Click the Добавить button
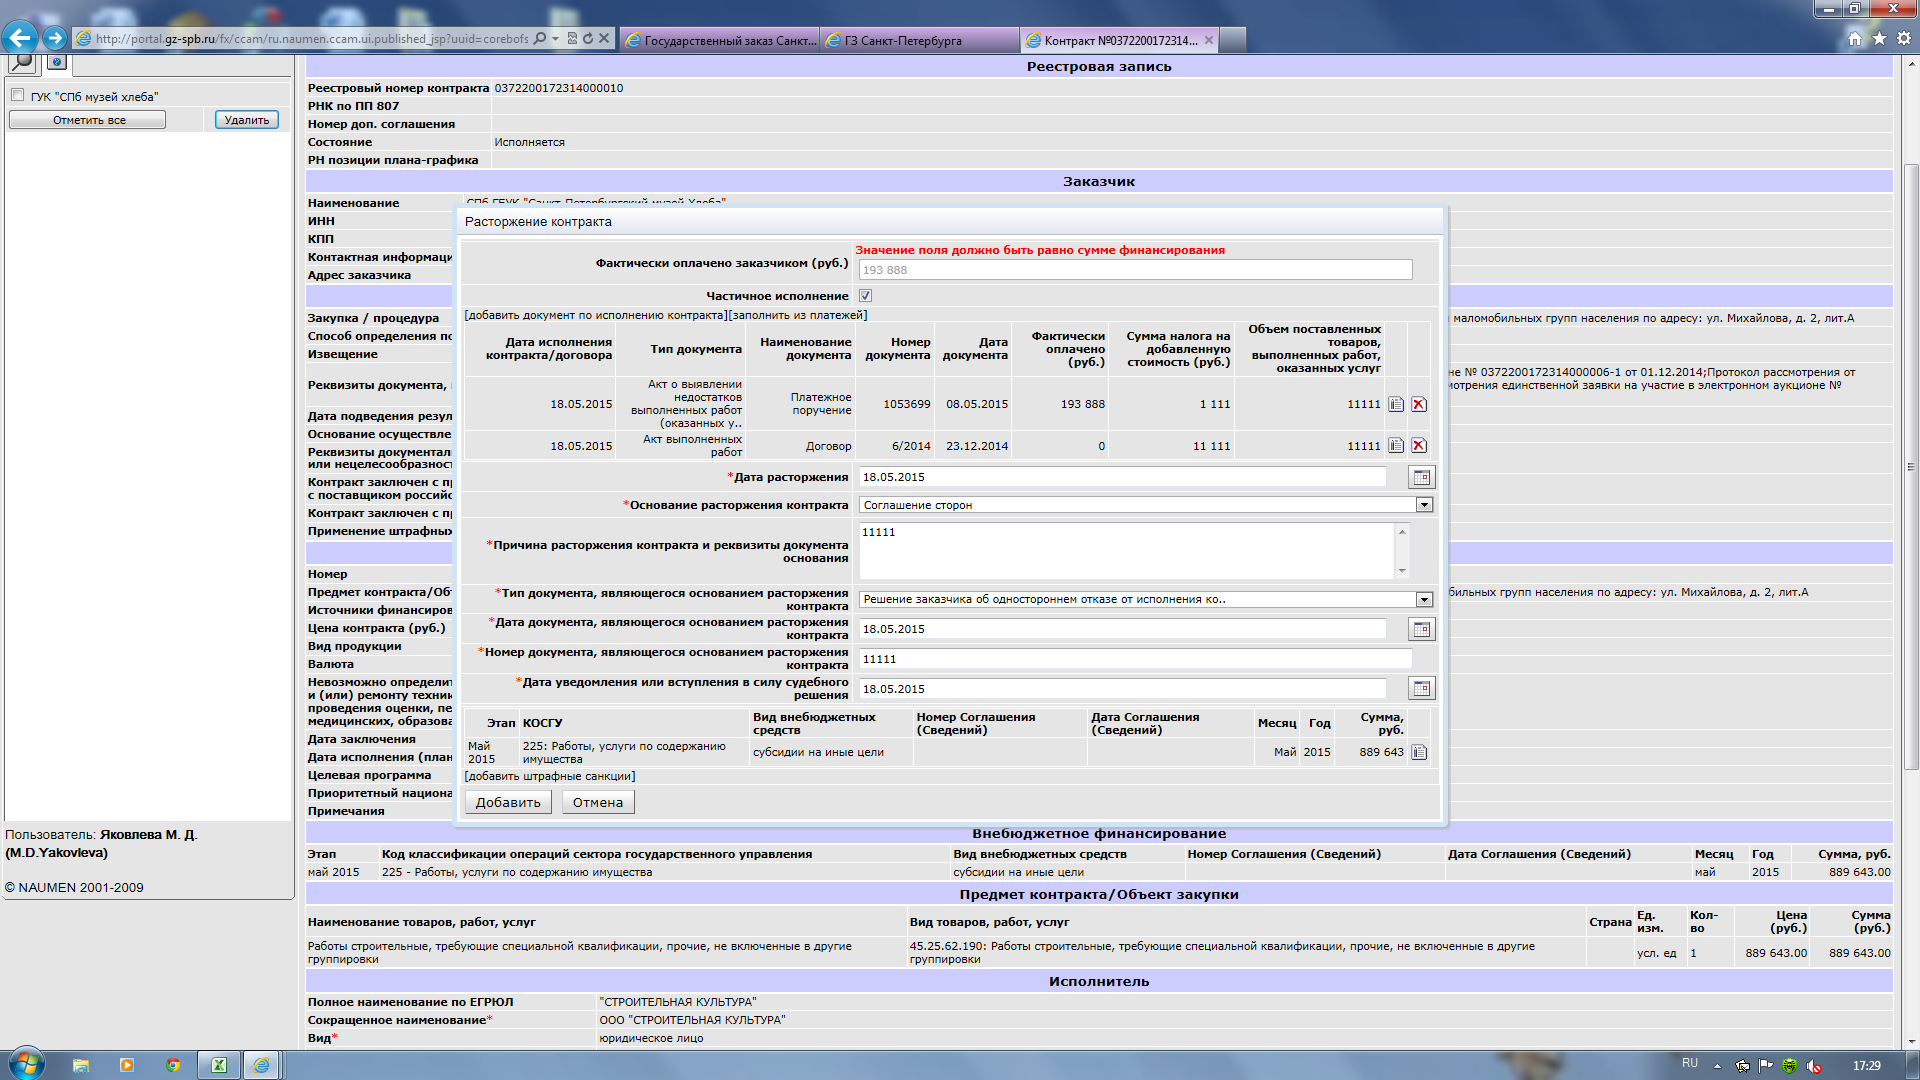Viewport: 1920px width, 1080px height. (x=508, y=802)
